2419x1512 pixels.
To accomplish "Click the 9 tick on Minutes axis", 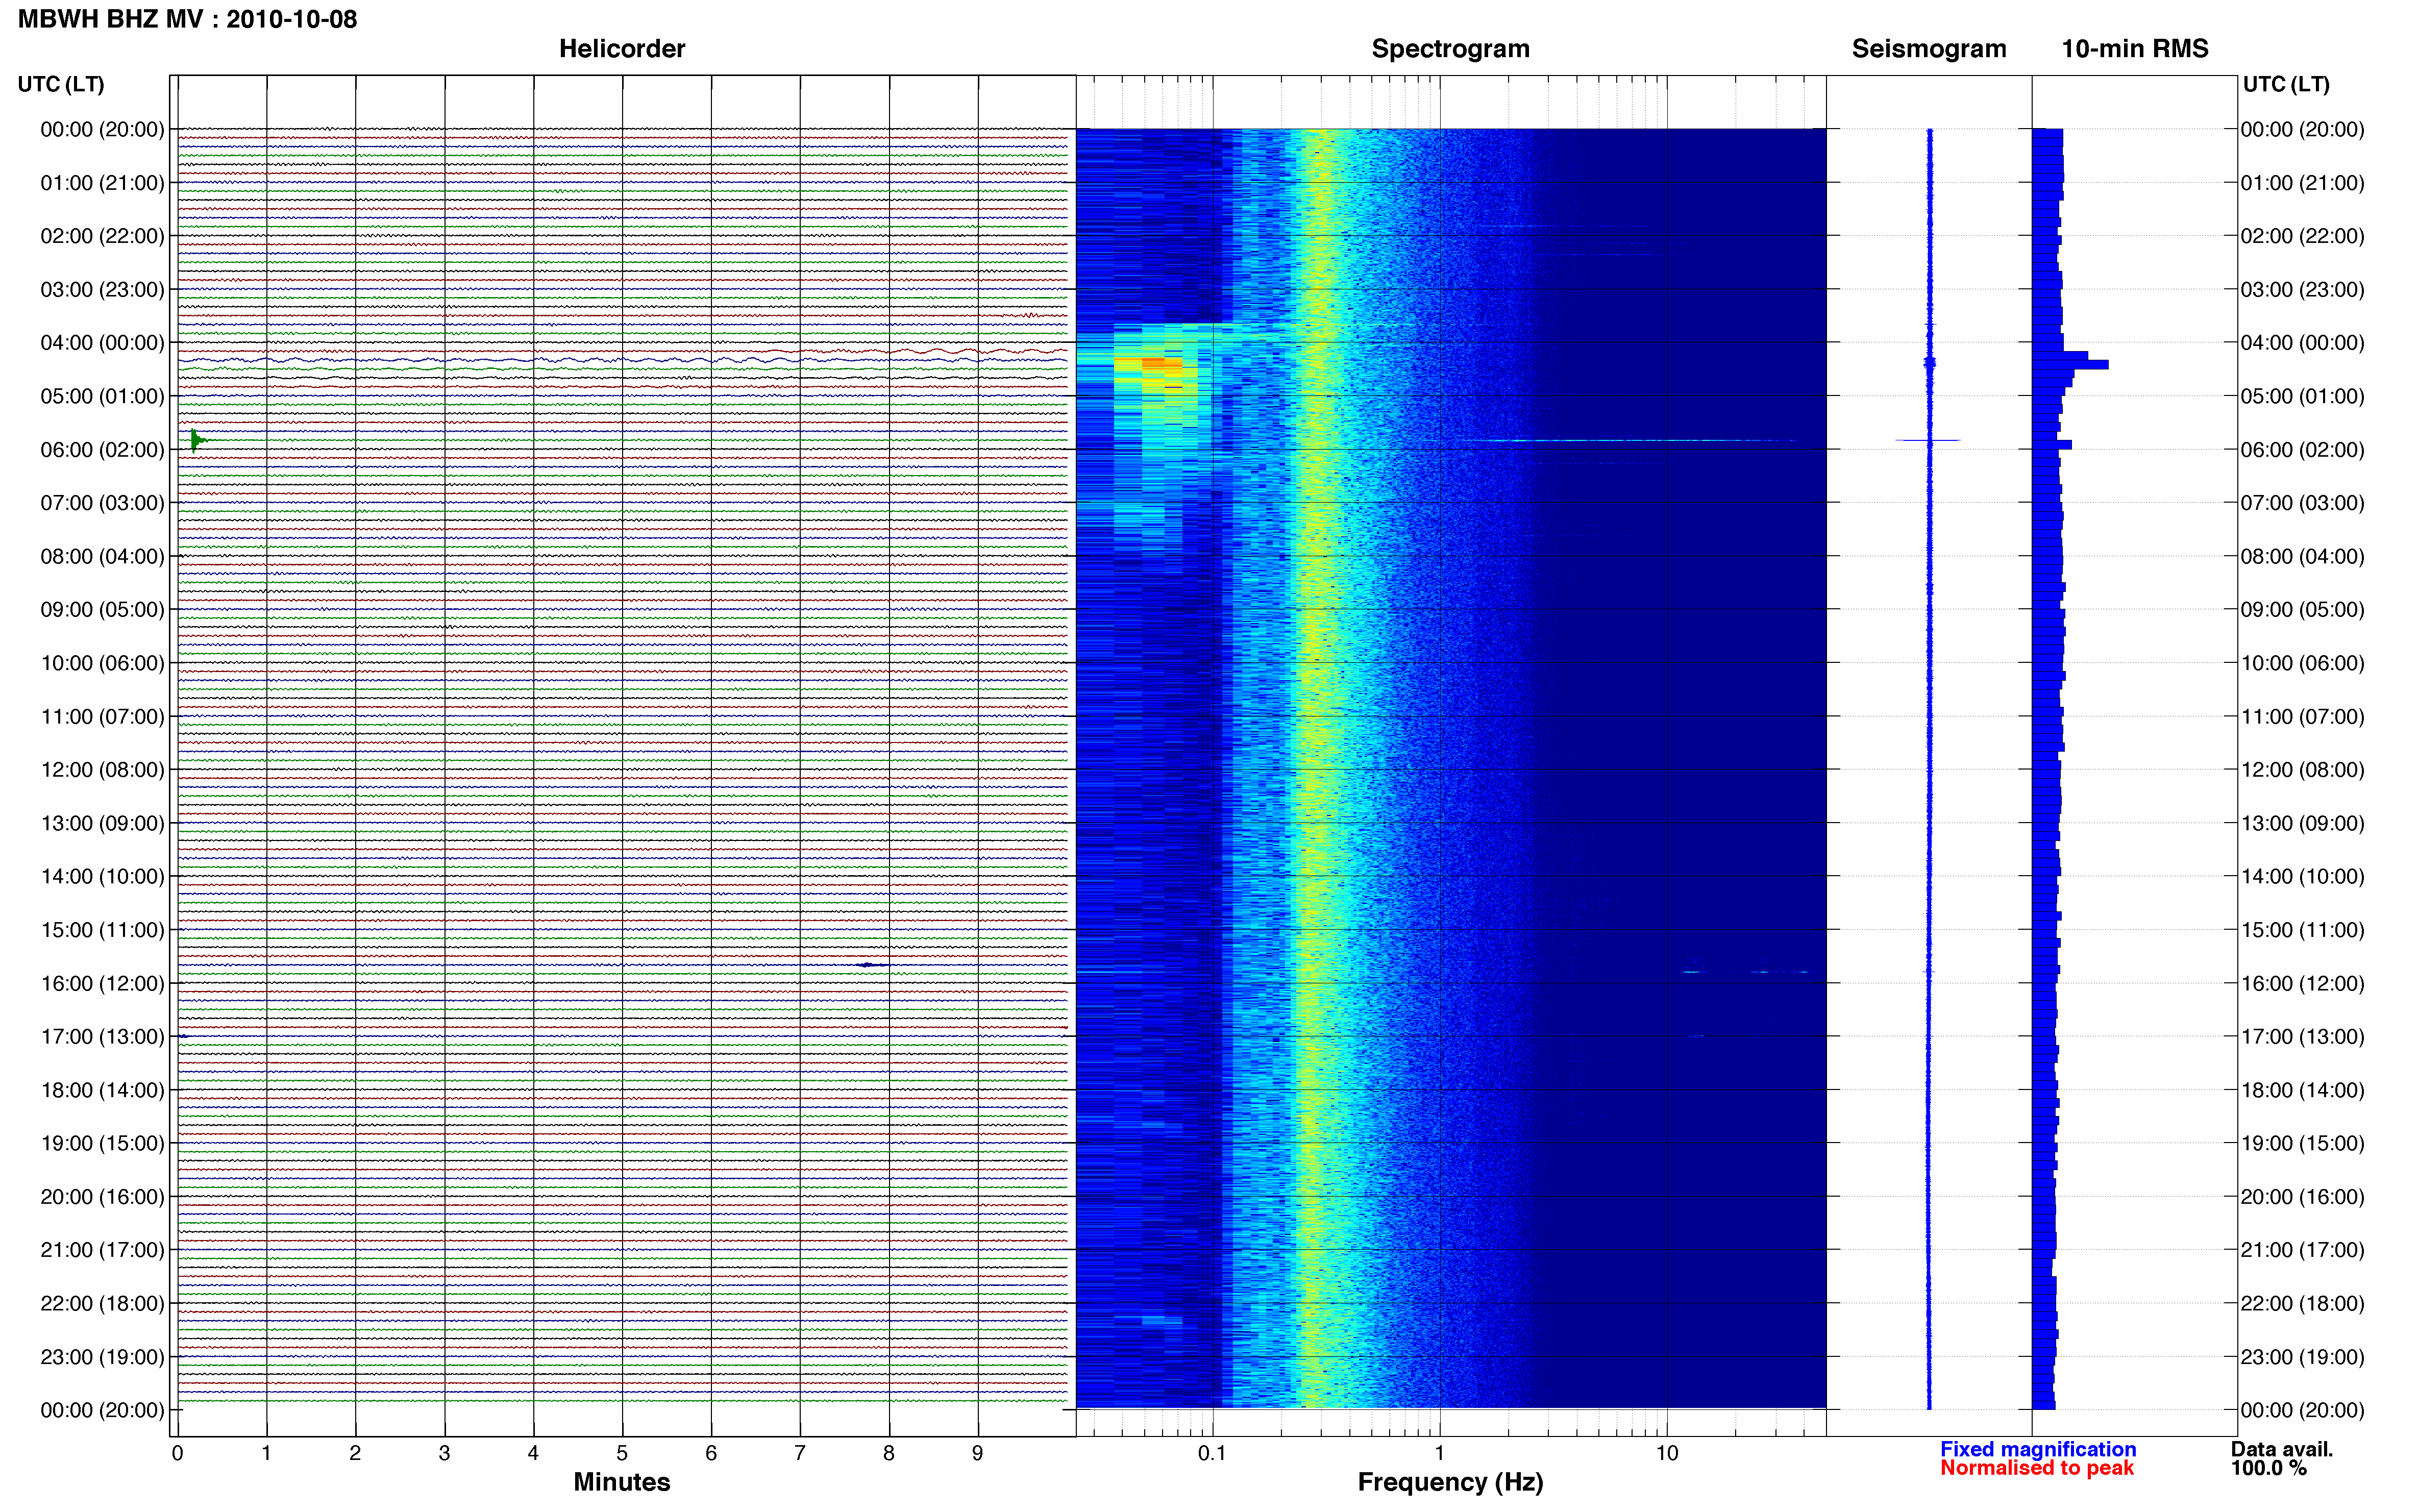I will point(977,1453).
